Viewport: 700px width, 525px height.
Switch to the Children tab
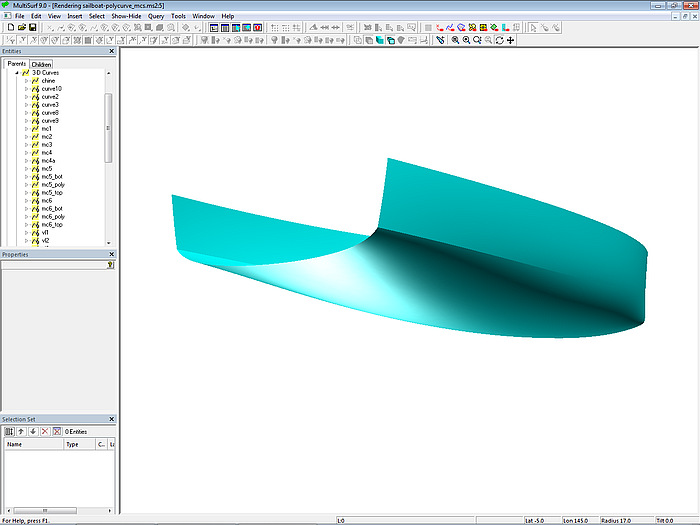(x=41, y=64)
